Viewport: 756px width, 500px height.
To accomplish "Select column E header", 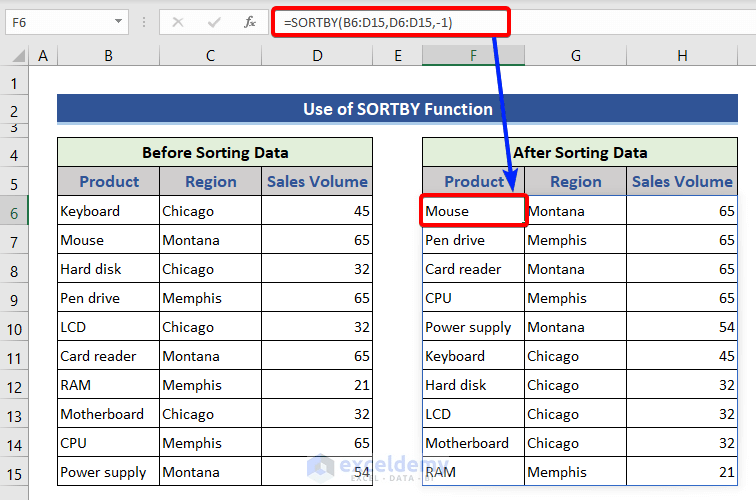I will 398,56.
